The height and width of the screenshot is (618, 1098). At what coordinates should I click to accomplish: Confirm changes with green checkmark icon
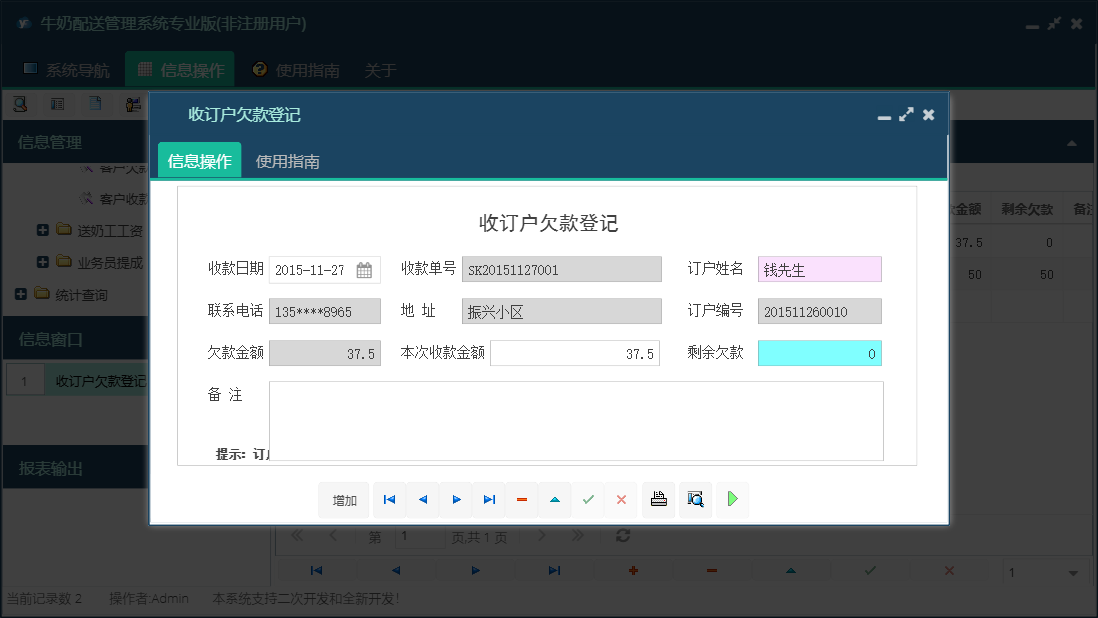coord(588,499)
